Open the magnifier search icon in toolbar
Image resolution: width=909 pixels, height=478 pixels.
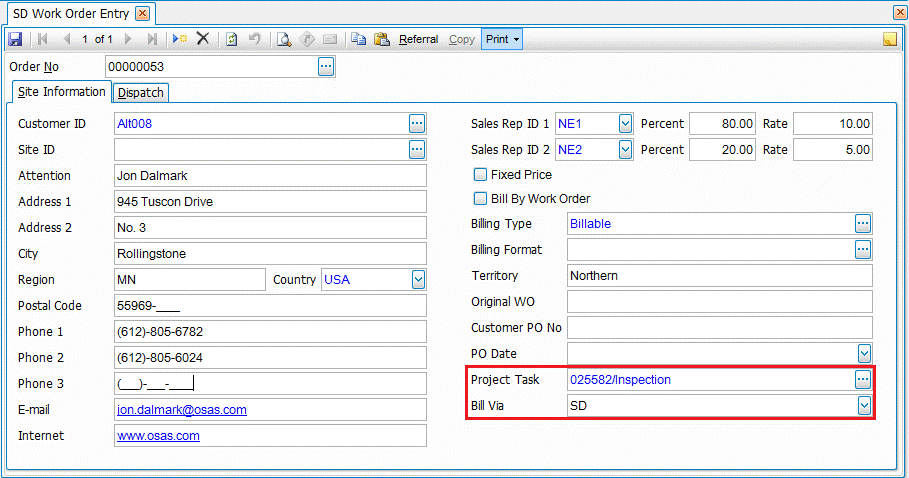point(284,39)
